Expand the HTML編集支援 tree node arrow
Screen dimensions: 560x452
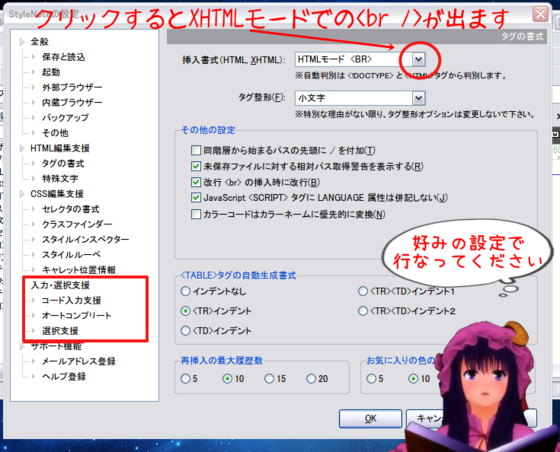point(22,148)
